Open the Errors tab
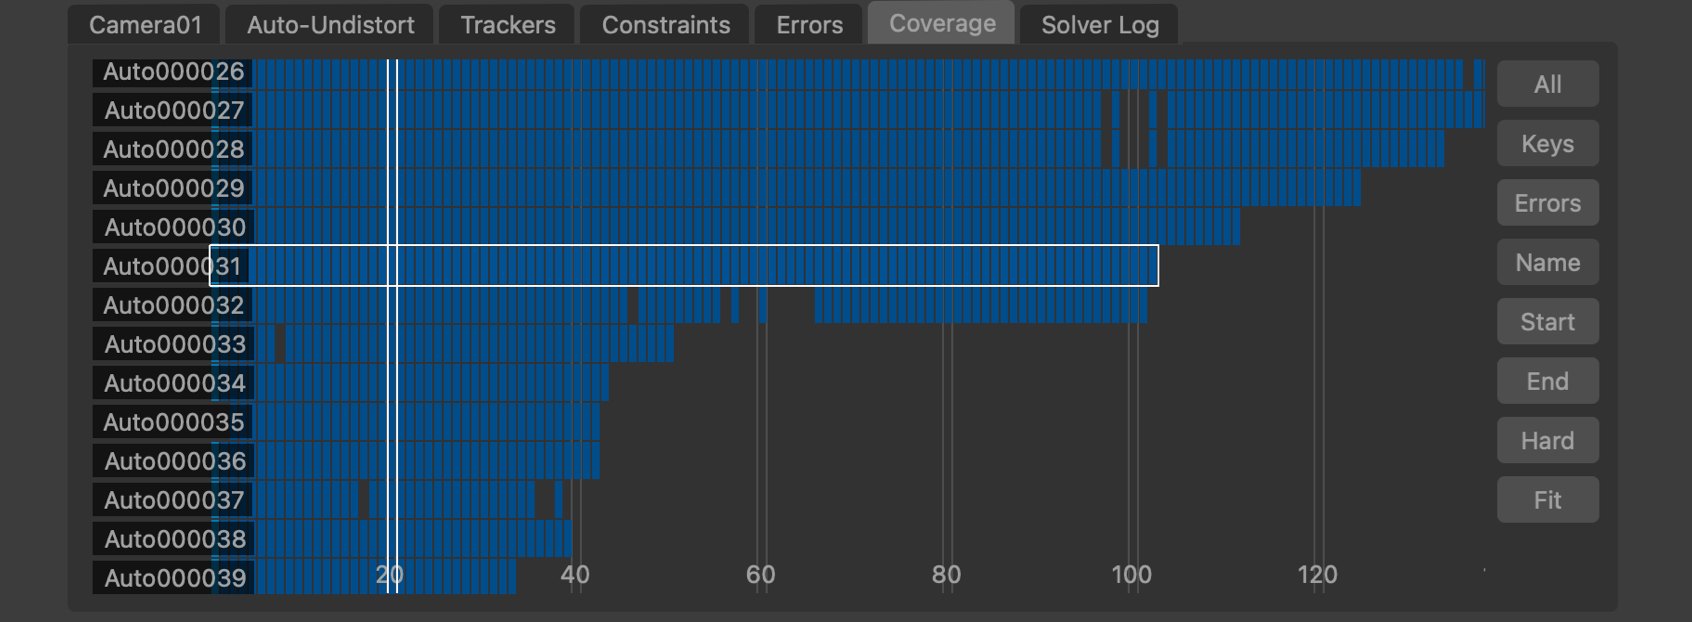 [809, 25]
